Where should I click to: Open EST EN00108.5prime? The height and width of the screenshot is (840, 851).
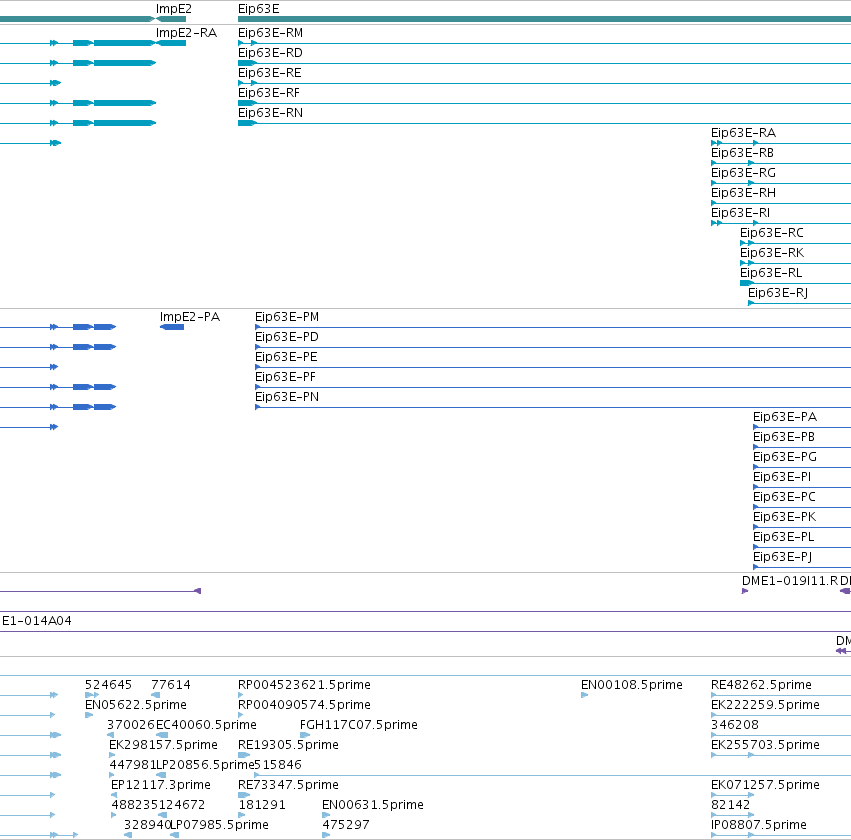pyautogui.click(x=632, y=685)
